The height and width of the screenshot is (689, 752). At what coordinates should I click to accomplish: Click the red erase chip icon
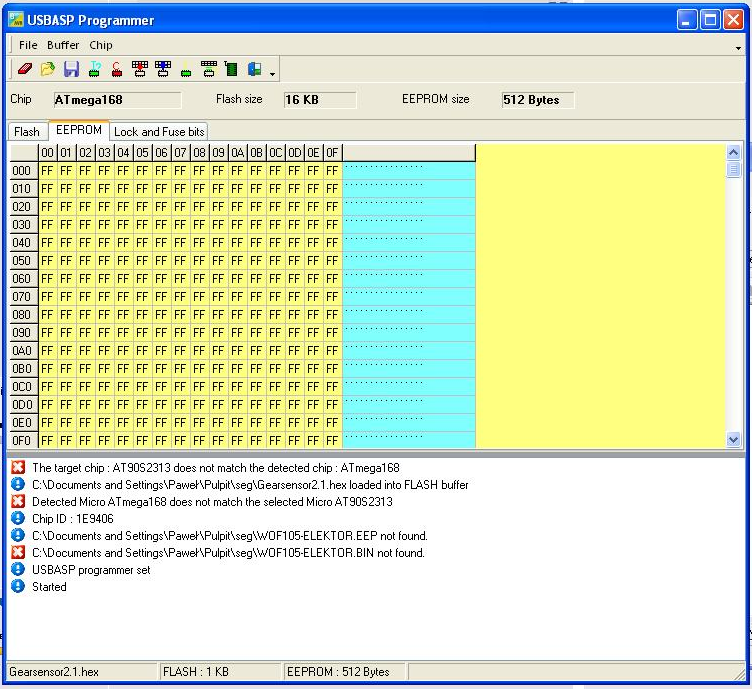(x=117, y=70)
